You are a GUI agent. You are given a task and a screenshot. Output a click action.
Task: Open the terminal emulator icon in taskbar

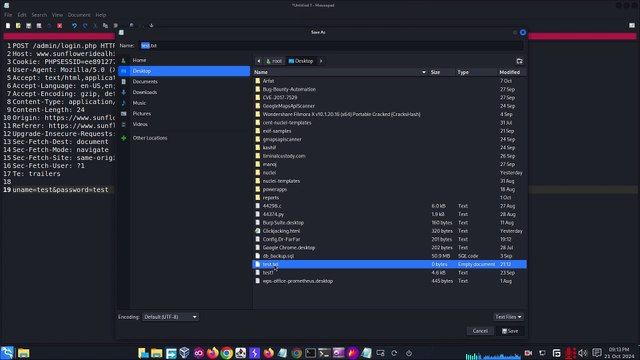point(310,353)
